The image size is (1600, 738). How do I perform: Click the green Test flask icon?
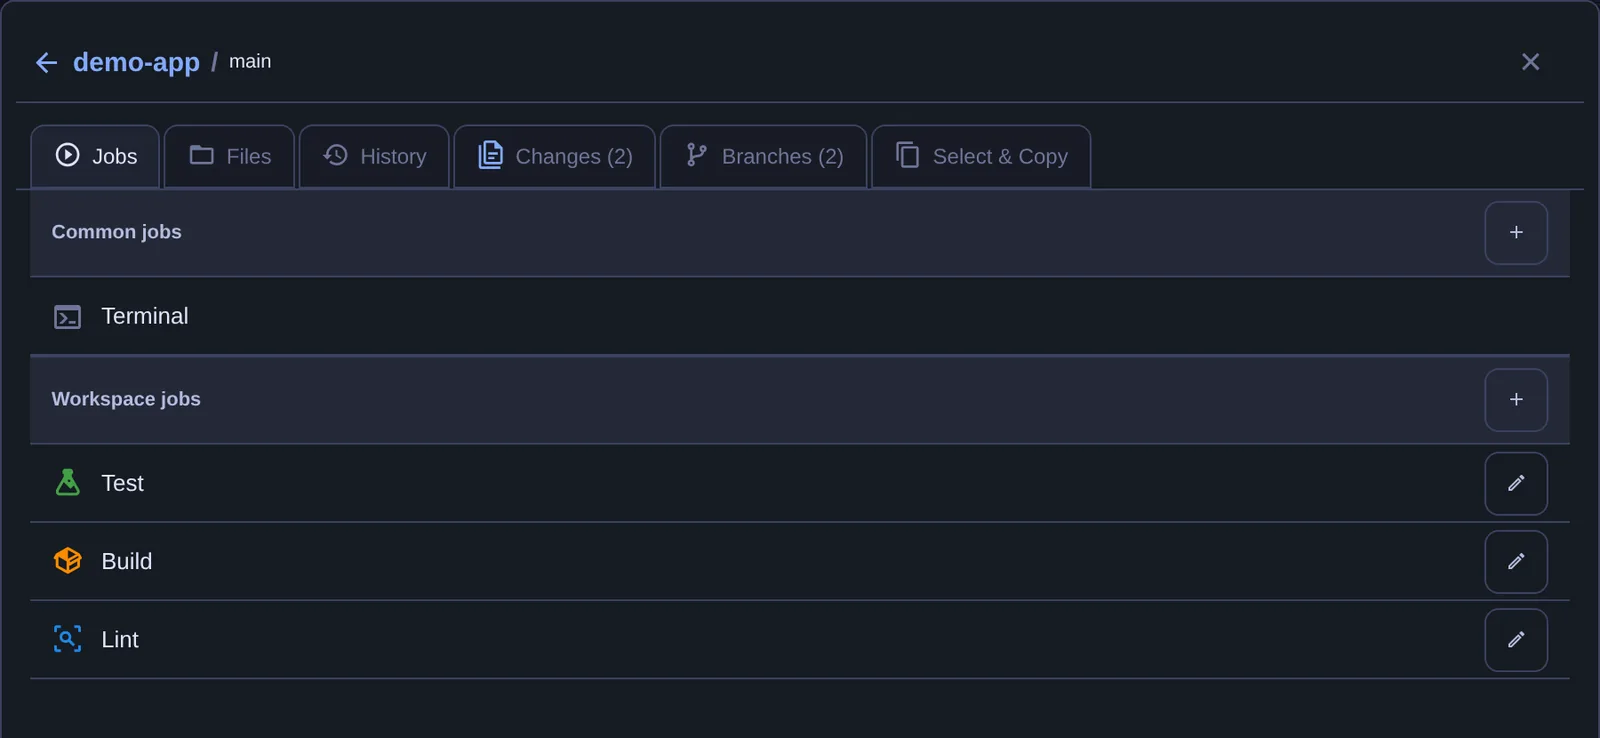(x=67, y=483)
